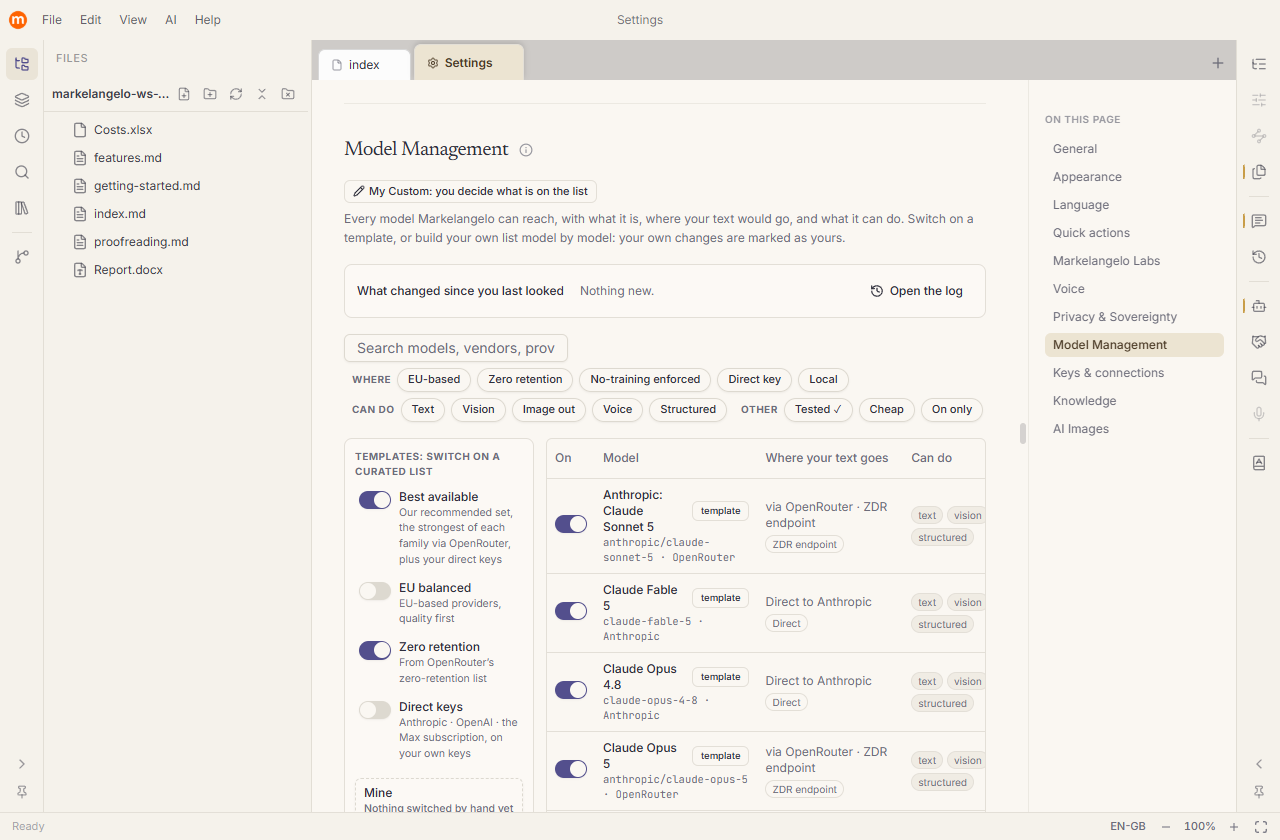1280x840 pixels.
Task: Zoom out with the minus control
Action: click(x=1166, y=827)
